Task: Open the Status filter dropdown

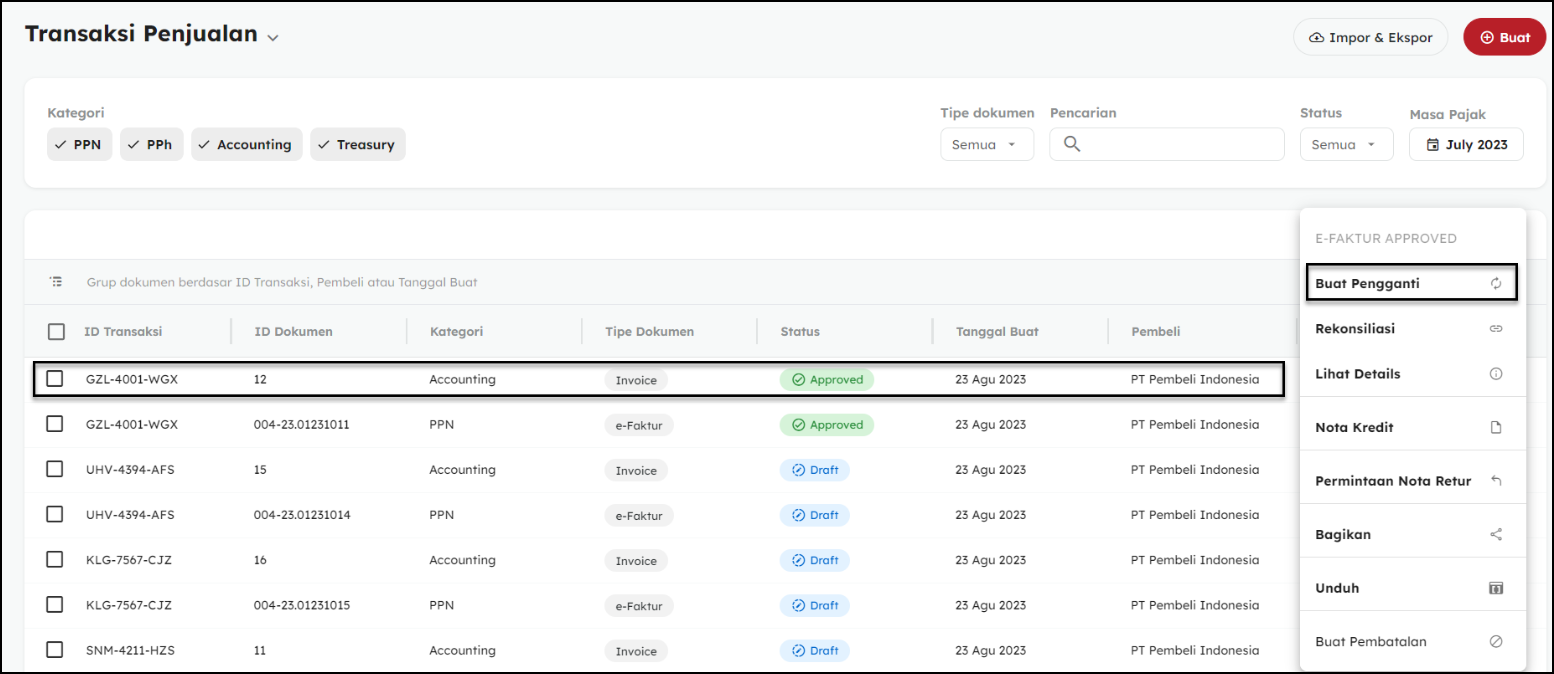Action: [1345, 145]
